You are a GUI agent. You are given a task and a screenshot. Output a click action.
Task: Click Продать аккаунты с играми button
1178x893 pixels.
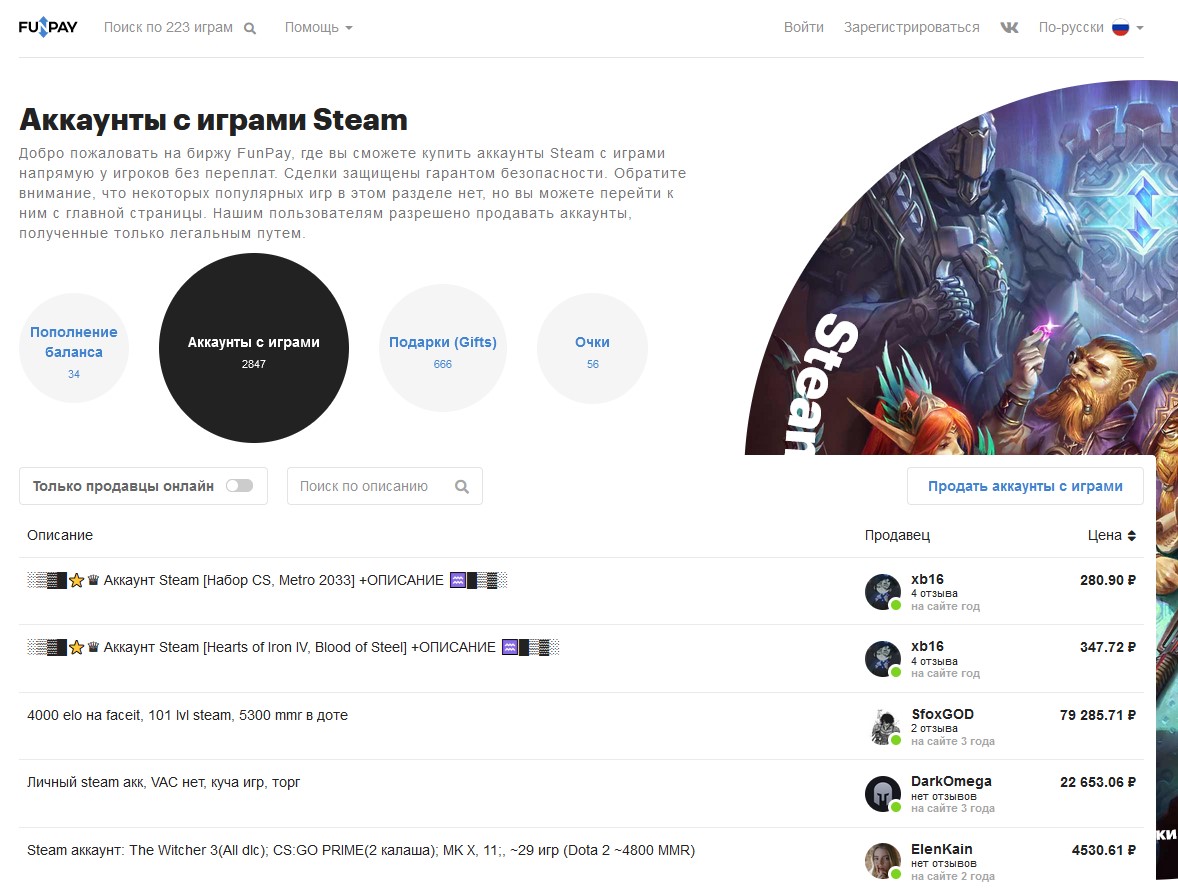[x=1025, y=486]
